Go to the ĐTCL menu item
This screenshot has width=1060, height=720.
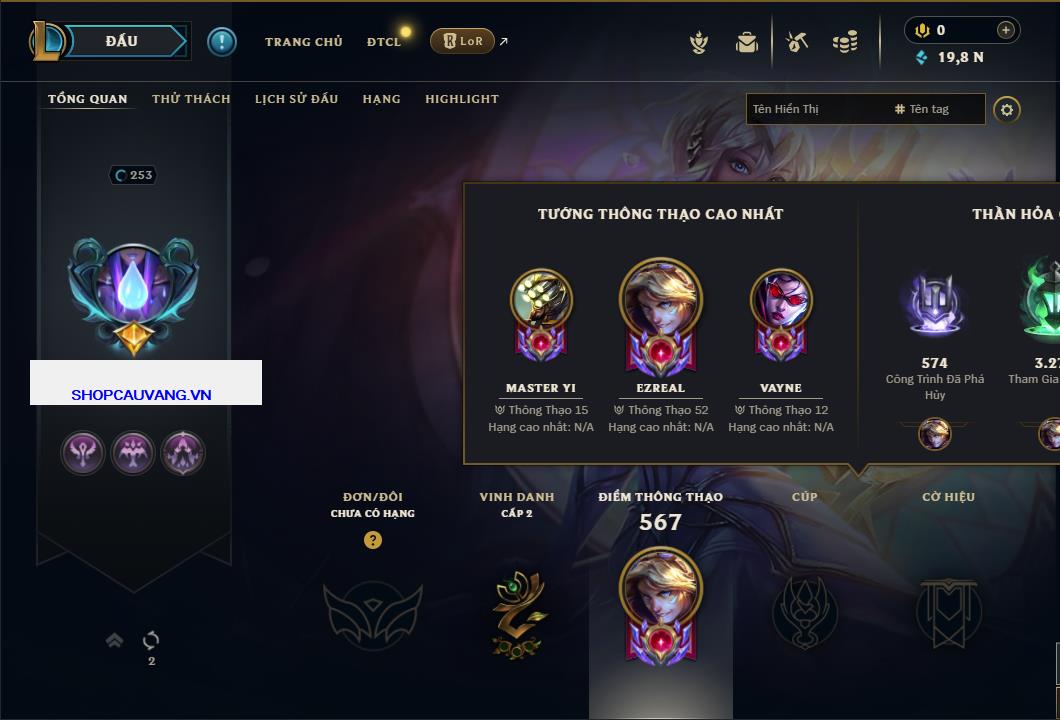[384, 42]
